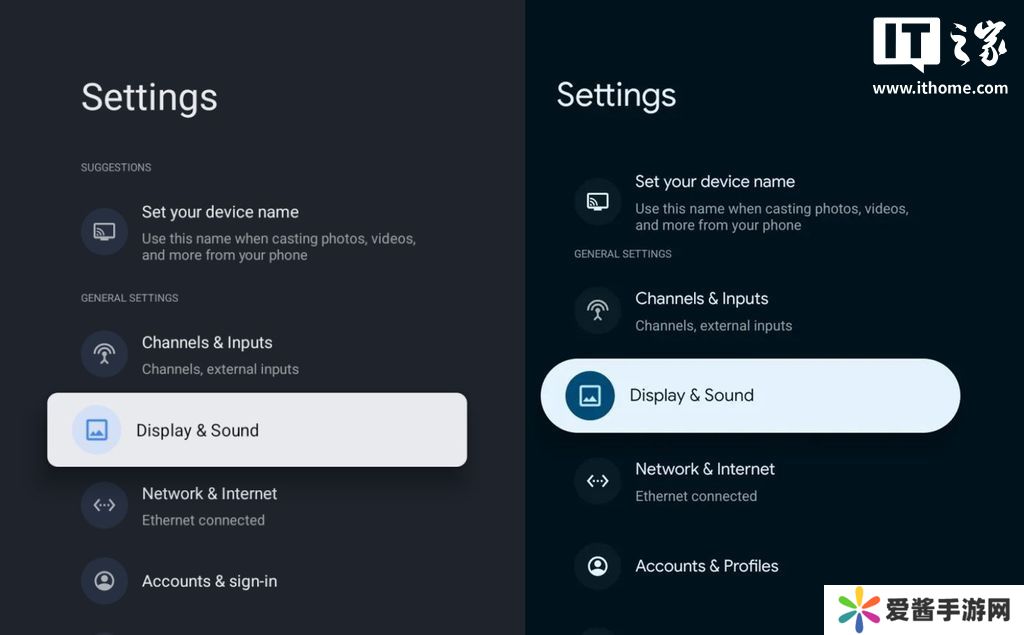Open Accounts & sign-in settings
The height and width of the screenshot is (635, 1024).
click(209, 581)
